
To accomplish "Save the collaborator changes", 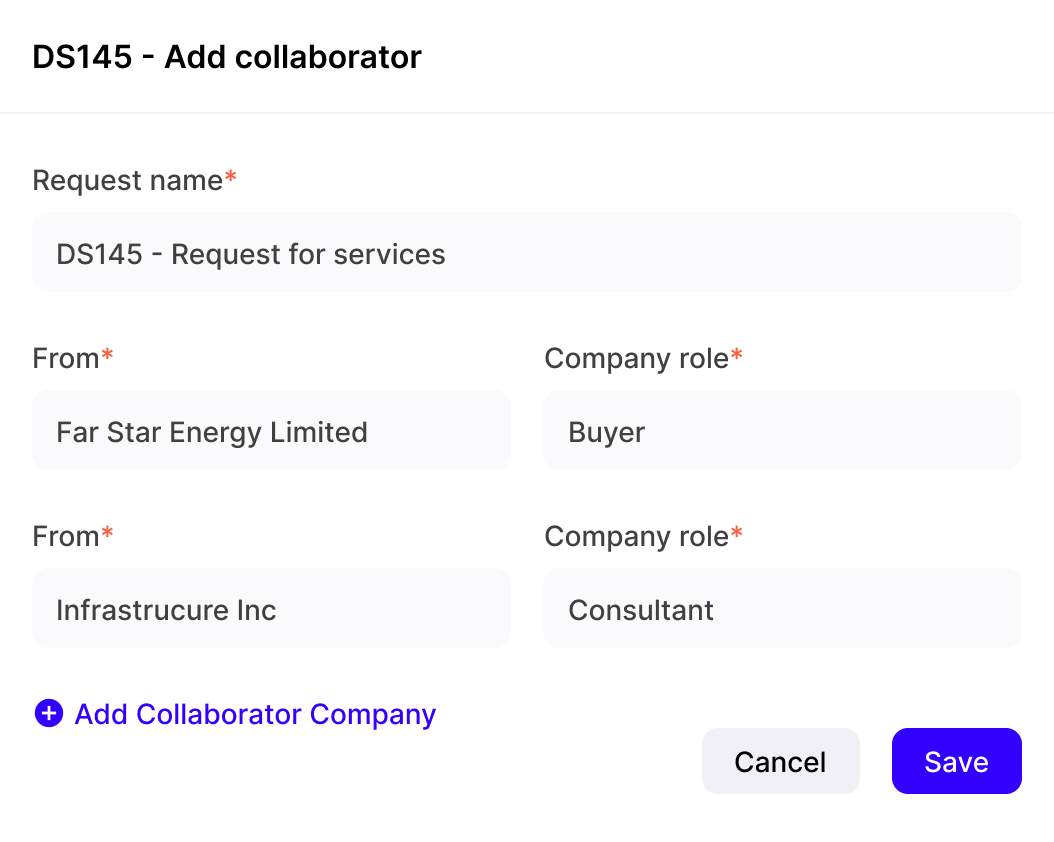I will (956, 762).
